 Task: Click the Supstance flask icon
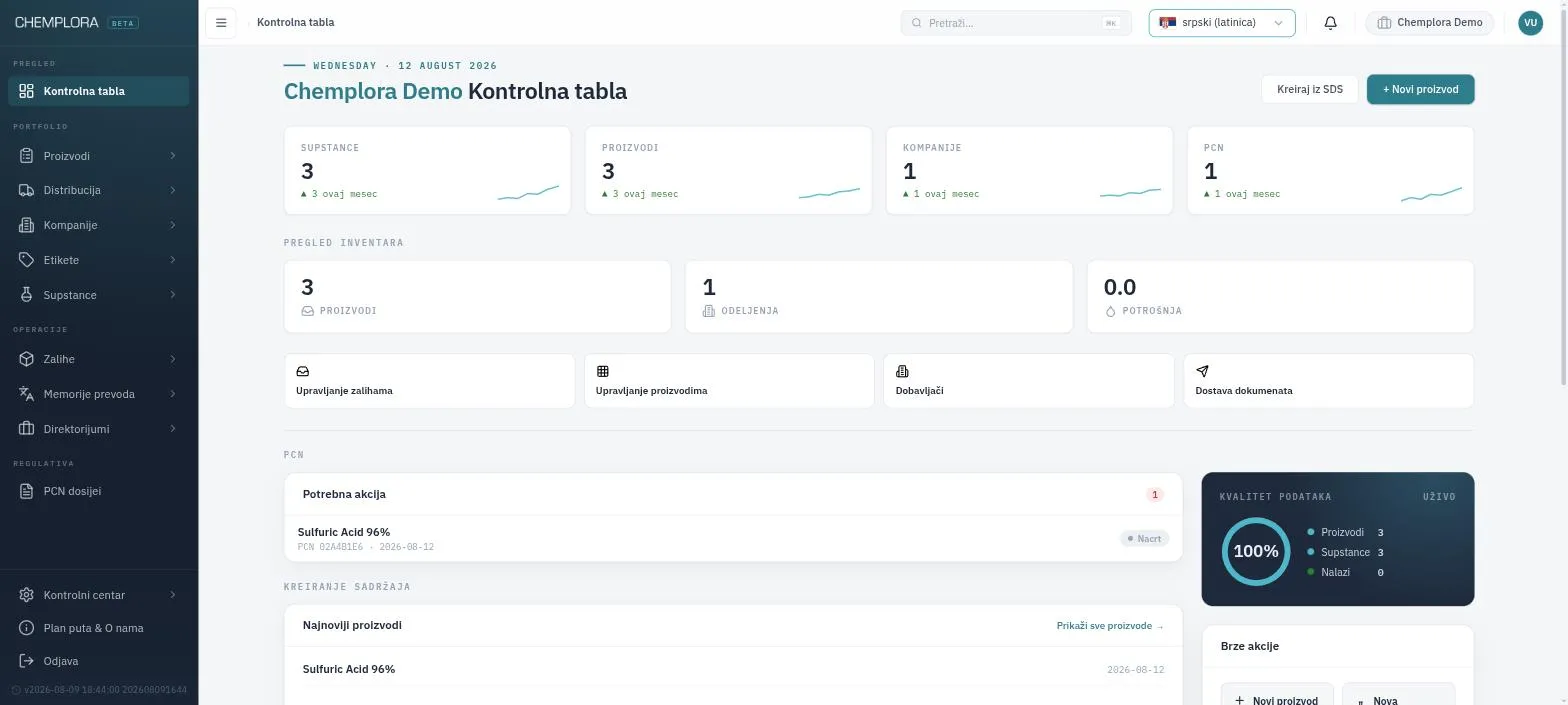[x=27, y=295]
